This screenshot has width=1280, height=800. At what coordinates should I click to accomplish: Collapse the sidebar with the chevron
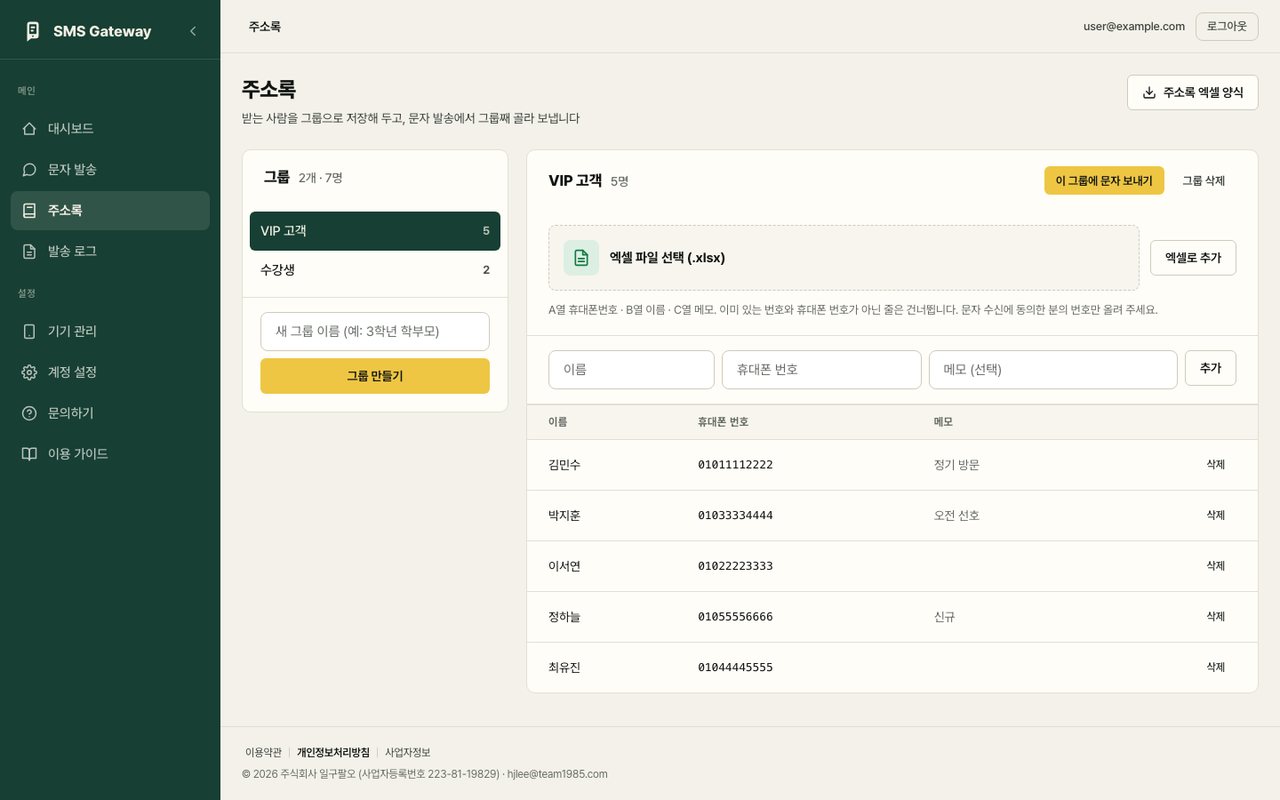pos(193,31)
